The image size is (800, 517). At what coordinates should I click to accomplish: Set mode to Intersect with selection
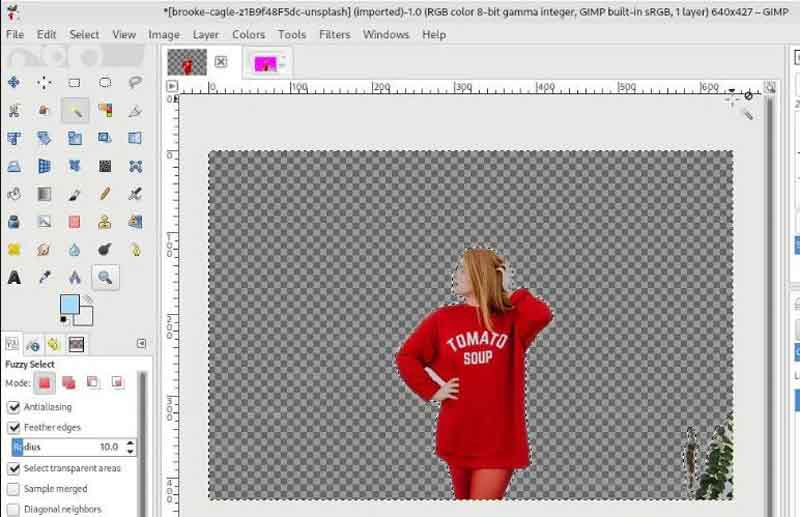tap(117, 382)
